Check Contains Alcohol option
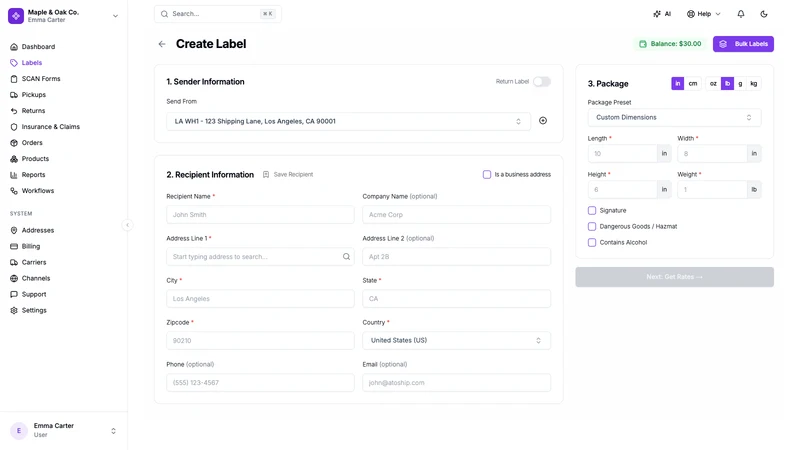This screenshot has width=800, height=450. coord(592,242)
